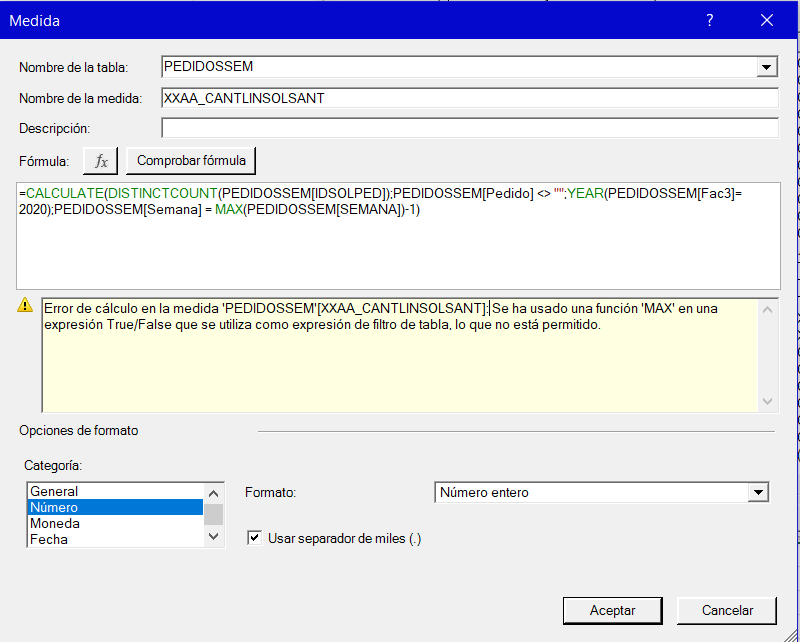Click the empty Descripción text field
The height and width of the screenshot is (642, 800).
click(469, 128)
